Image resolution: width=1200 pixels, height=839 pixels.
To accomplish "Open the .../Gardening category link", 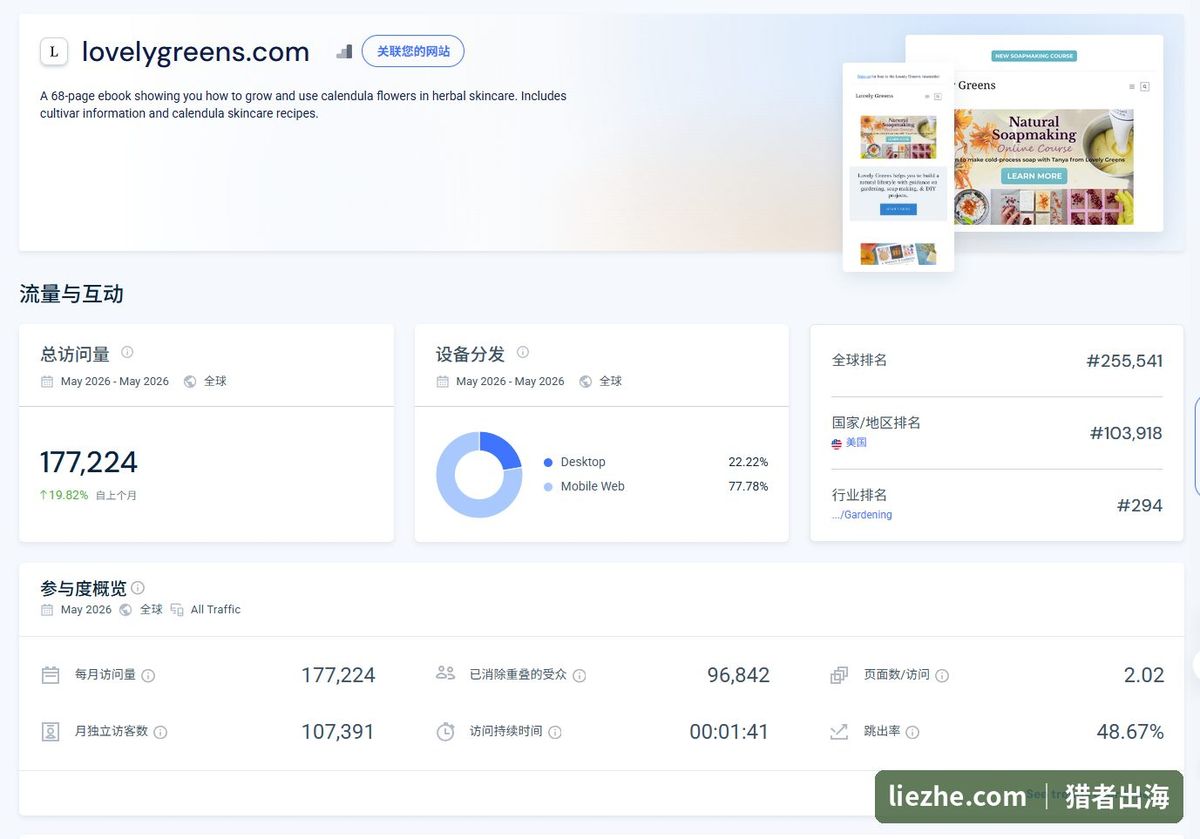I will point(862,515).
